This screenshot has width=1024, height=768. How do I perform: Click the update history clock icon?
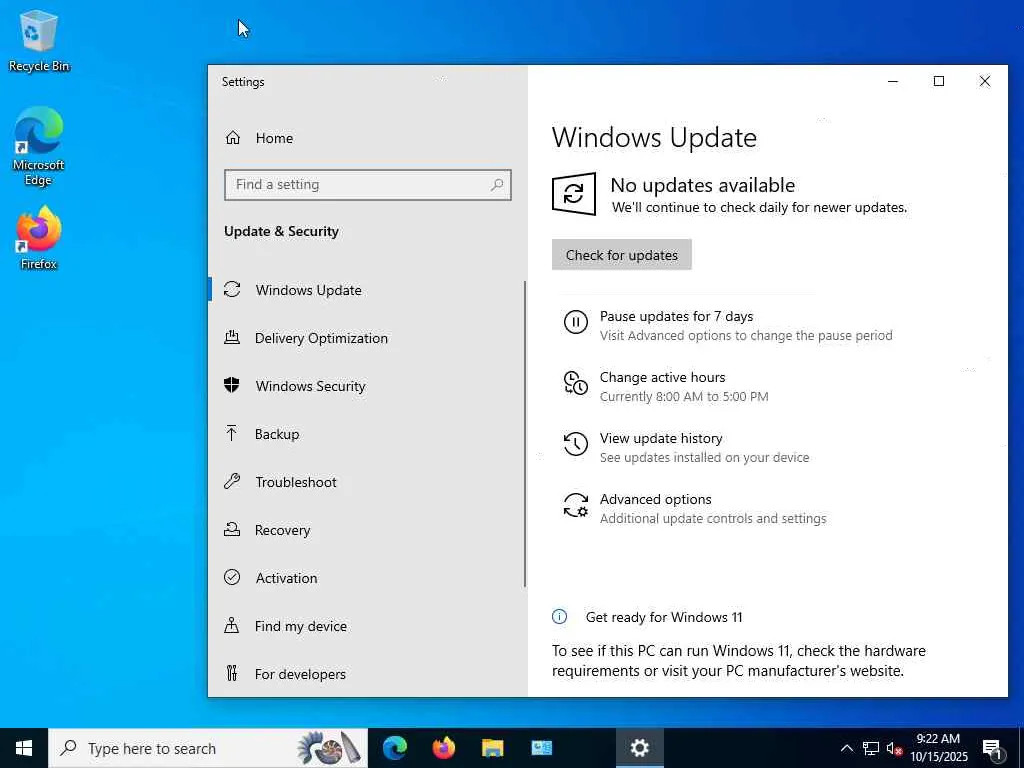click(x=575, y=444)
